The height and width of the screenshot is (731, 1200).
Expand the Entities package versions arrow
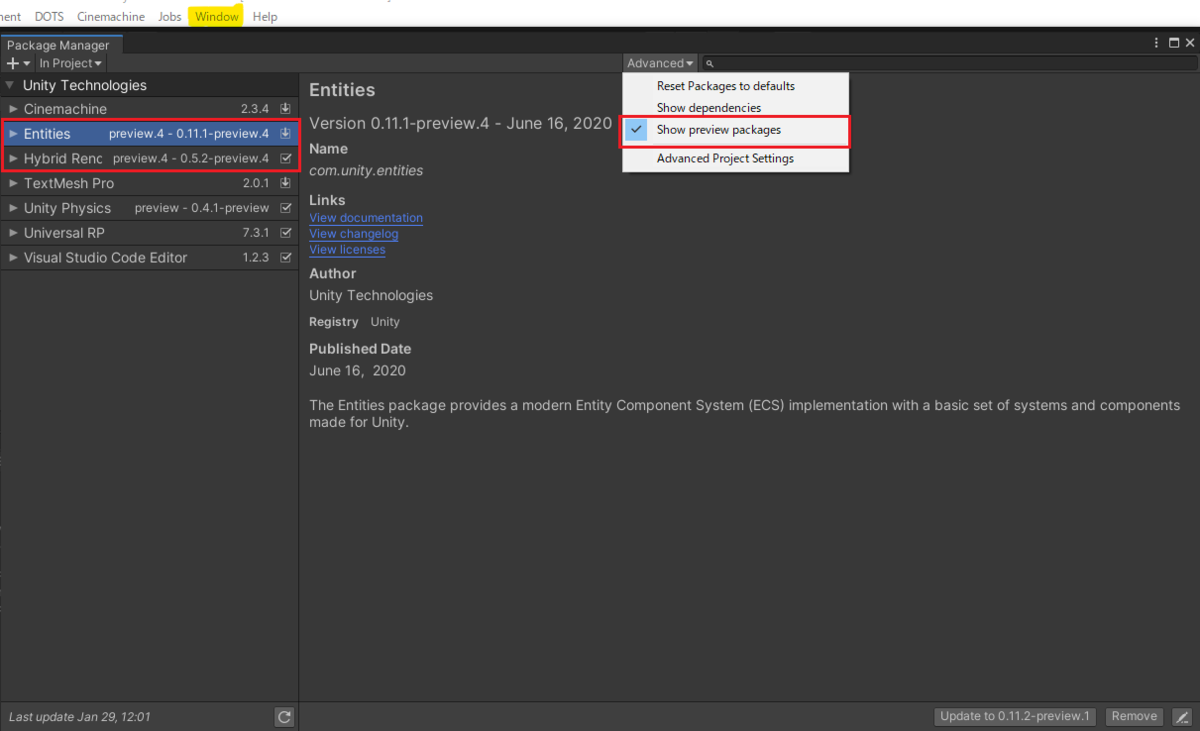pyautogui.click(x=13, y=134)
